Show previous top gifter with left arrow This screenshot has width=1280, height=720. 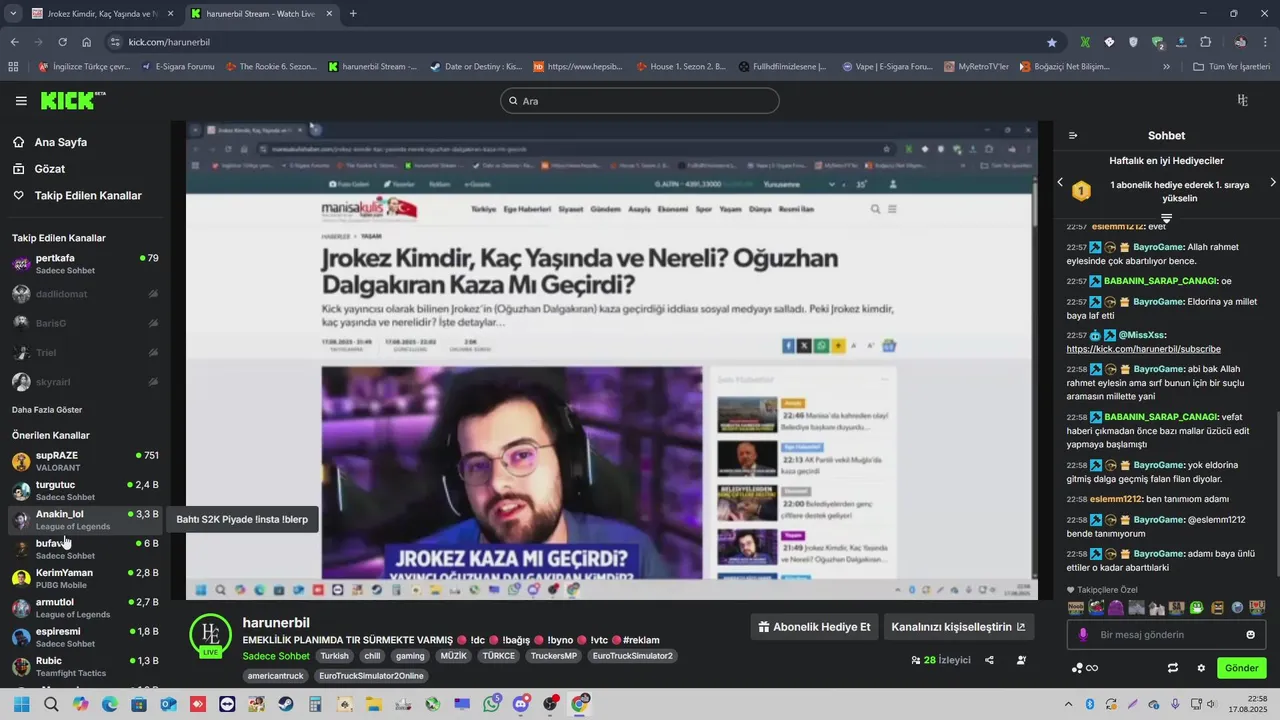coord(1060,182)
